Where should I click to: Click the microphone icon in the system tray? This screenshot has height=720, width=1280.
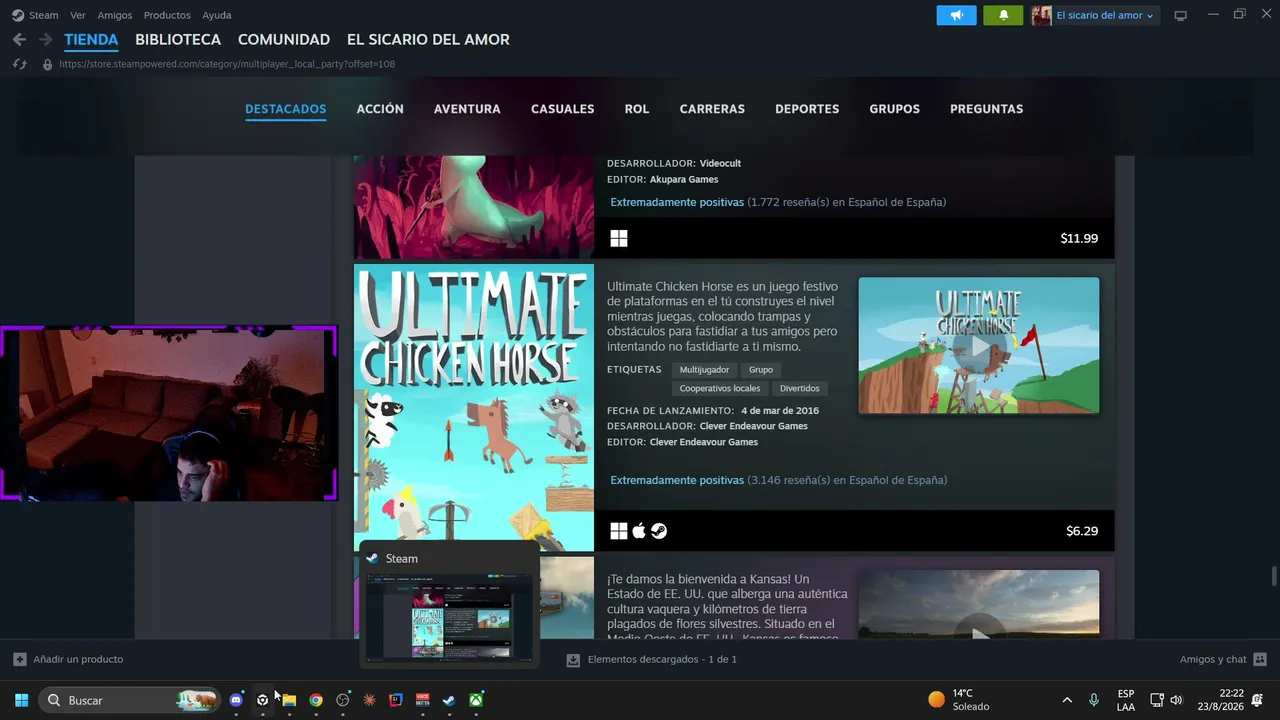tap(1093, 700)
